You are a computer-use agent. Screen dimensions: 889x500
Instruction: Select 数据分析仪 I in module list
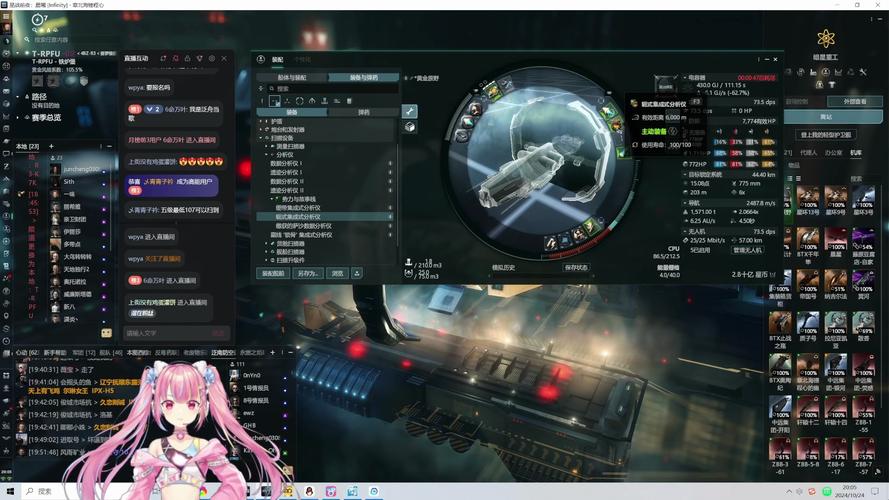tap(287, 163)
